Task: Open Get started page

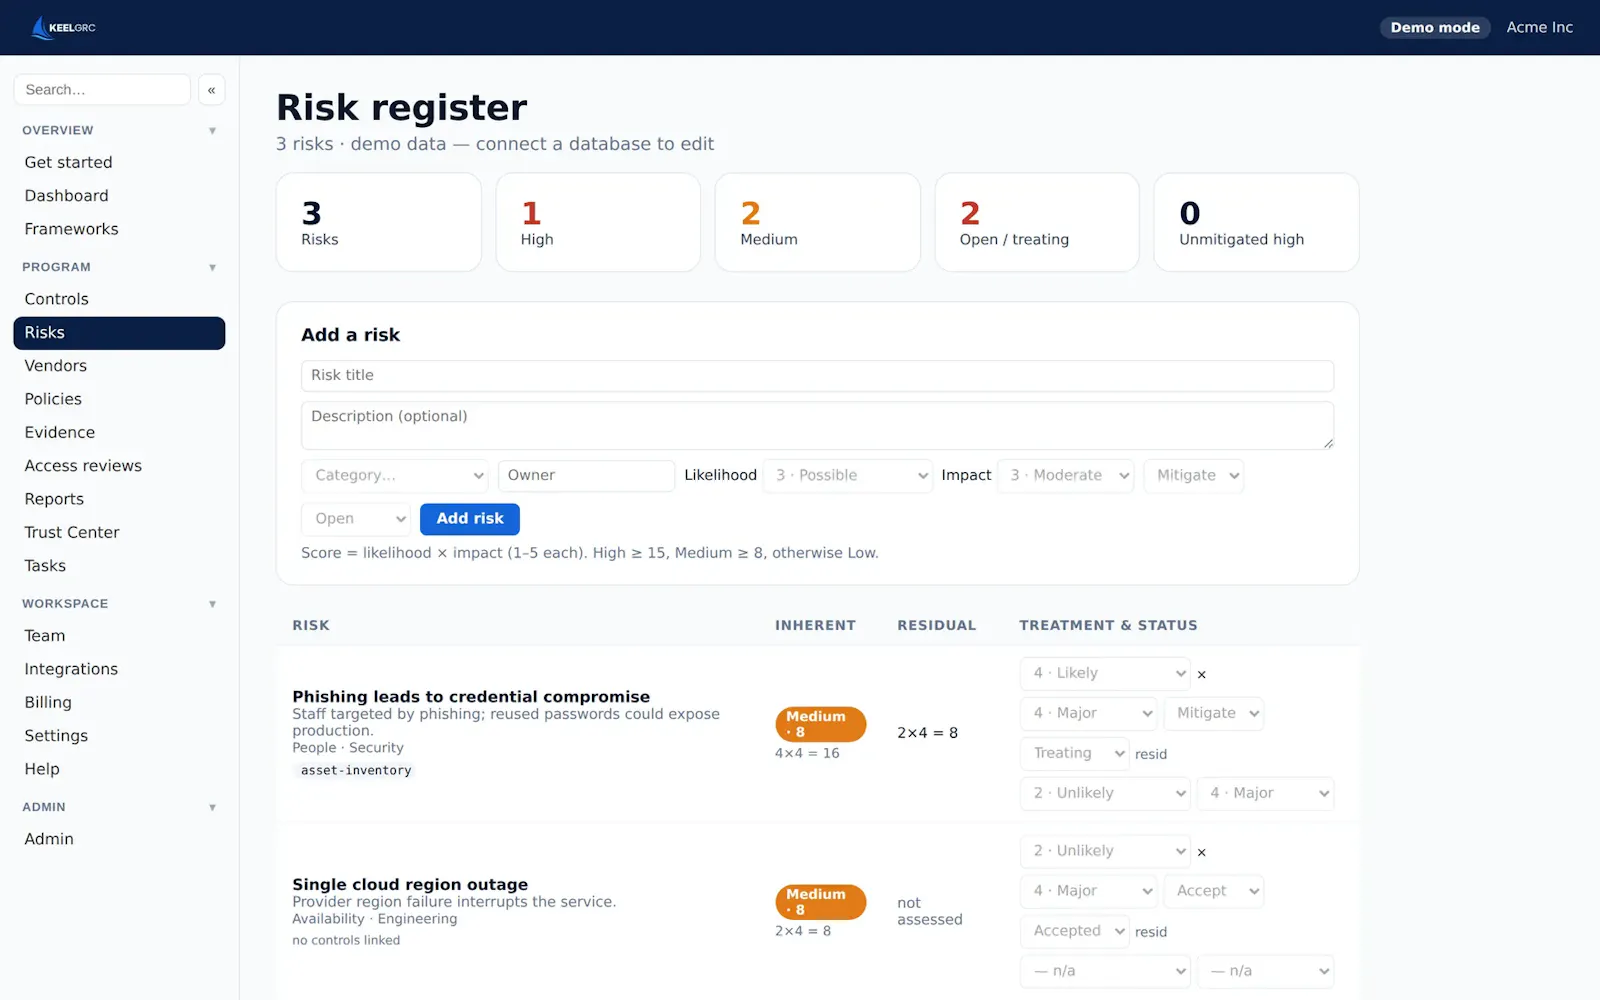Action: coord(119,163)
